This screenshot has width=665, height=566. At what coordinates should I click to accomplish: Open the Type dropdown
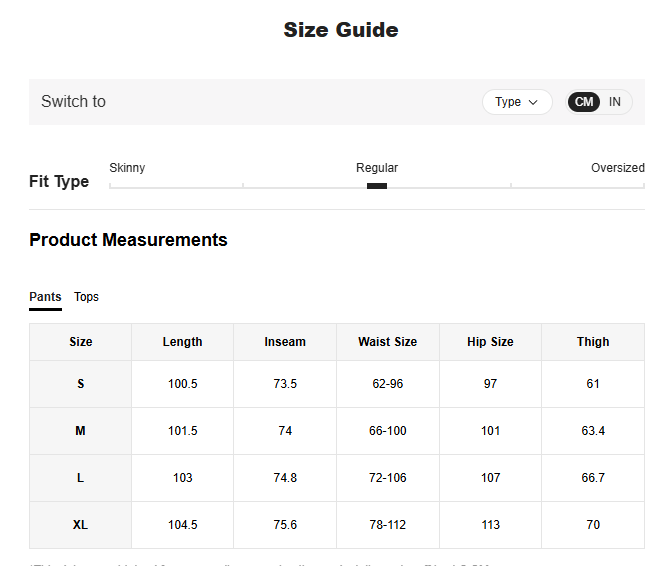coord(516,102)
